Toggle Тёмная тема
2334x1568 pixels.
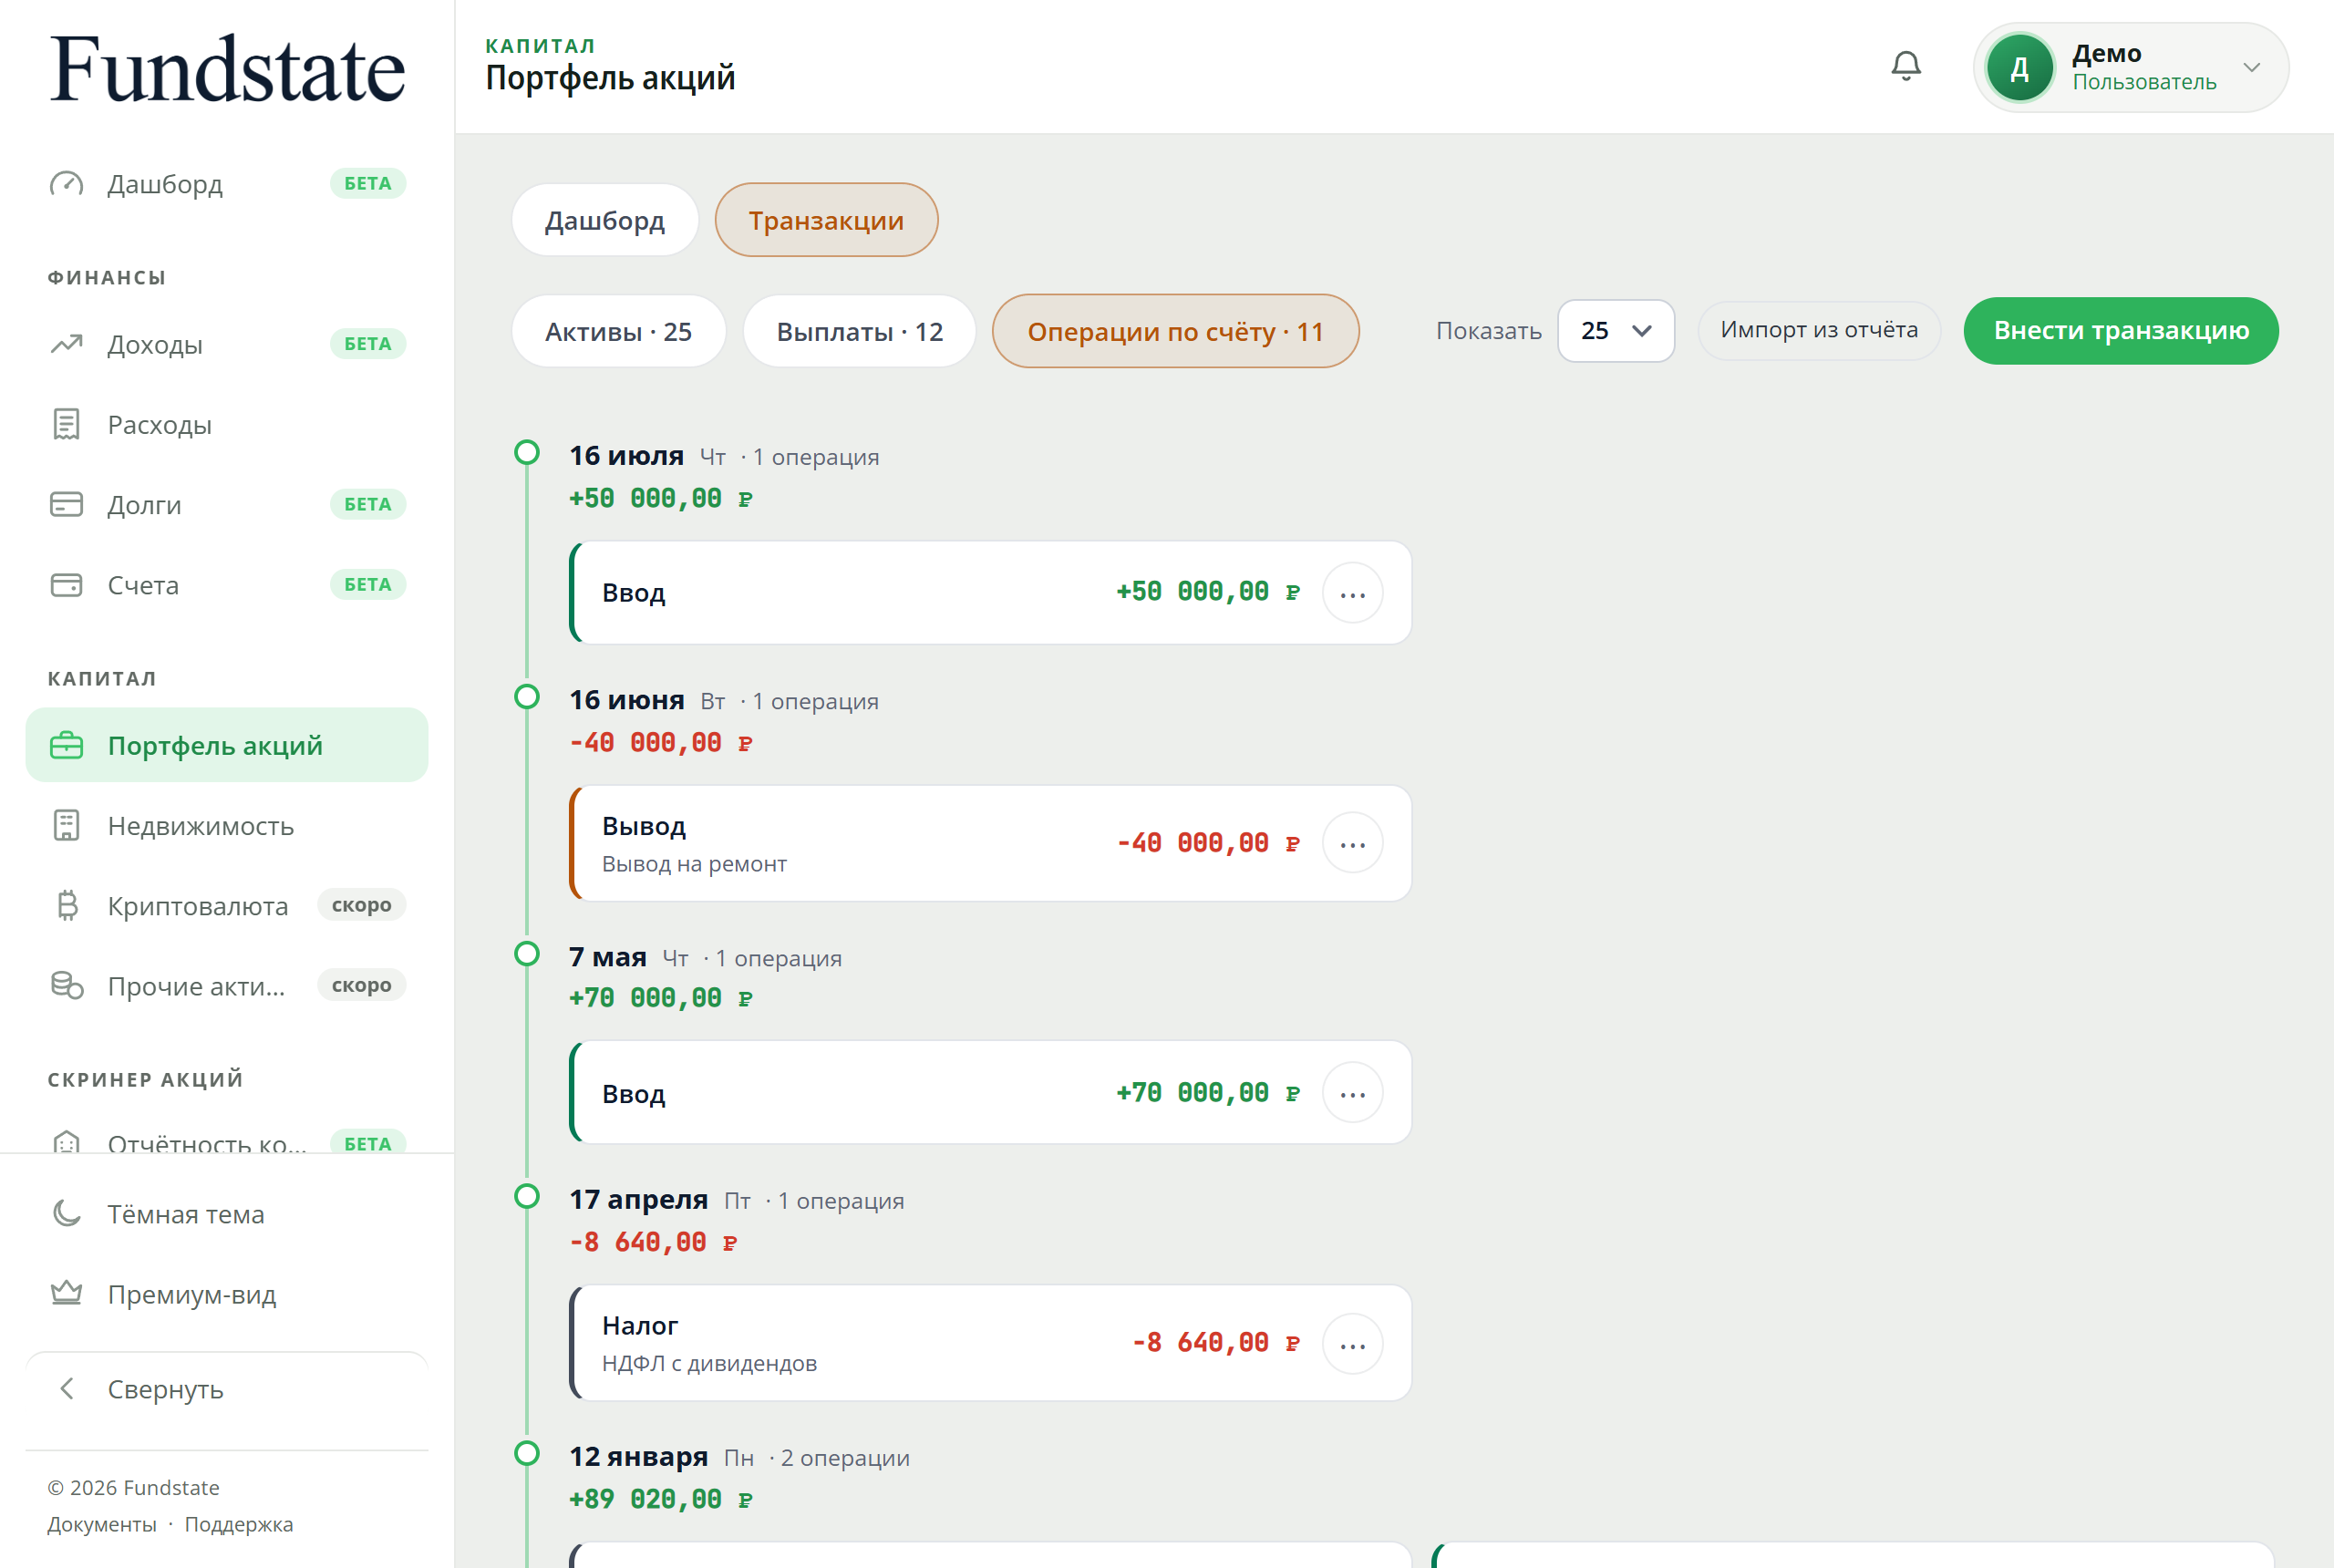(x=227, y=1213)
